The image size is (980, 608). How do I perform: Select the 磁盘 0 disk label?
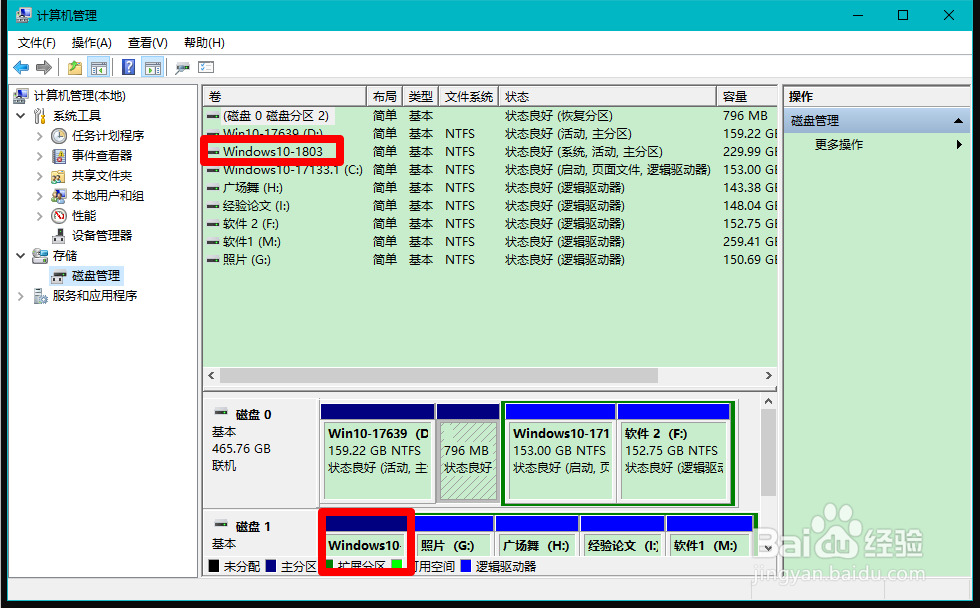point(253,414)
